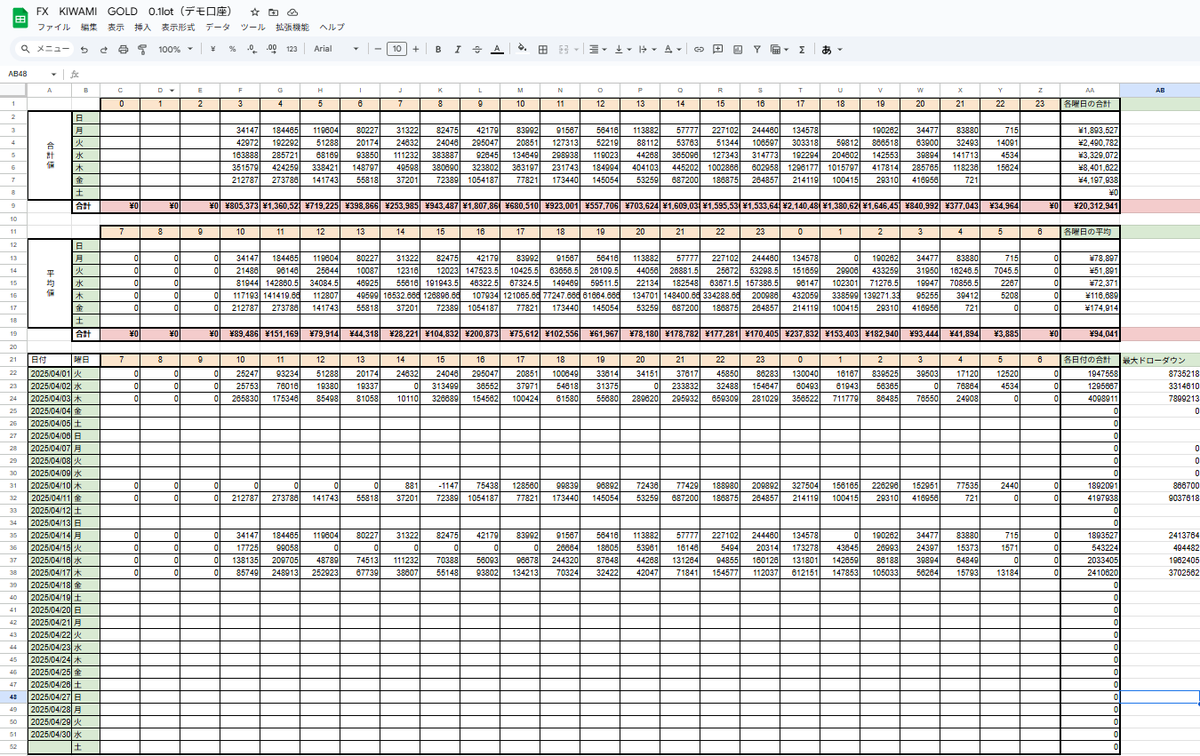Click the merge cells icon
The height and width of the screenshot is (756, 1200).
point(562,48)
